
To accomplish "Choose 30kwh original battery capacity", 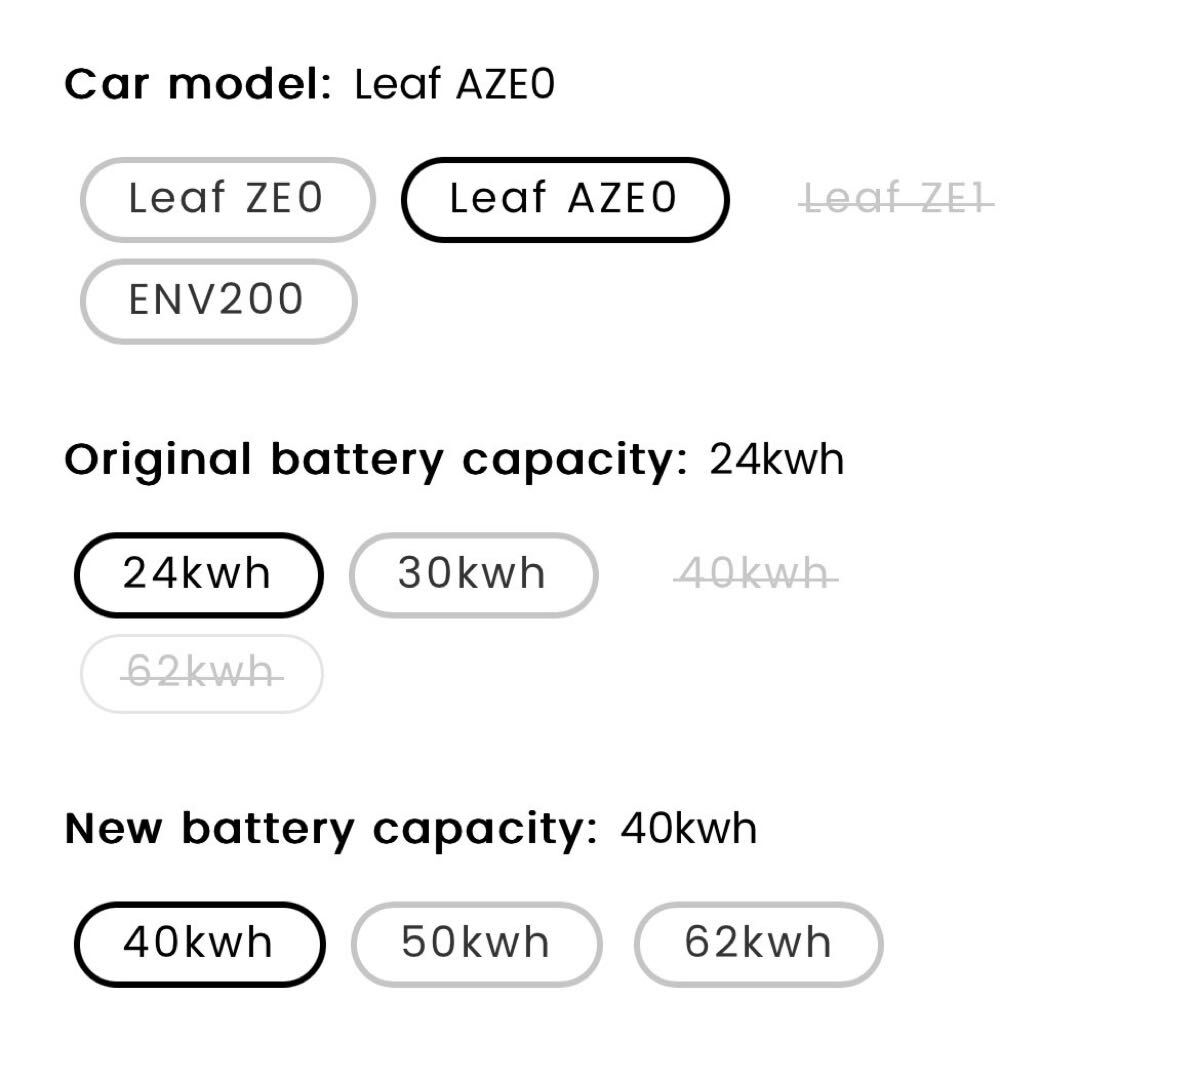I will pos(472,575).
